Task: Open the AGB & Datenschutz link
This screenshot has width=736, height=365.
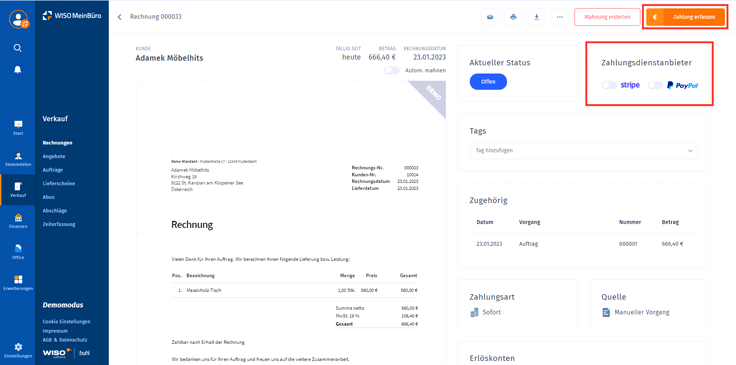Action: 65,340
